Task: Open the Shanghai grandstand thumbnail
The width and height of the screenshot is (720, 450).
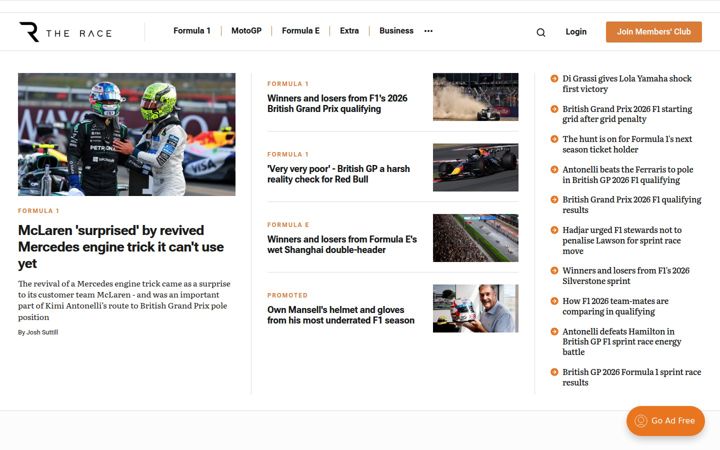Action: click(476, 238)
